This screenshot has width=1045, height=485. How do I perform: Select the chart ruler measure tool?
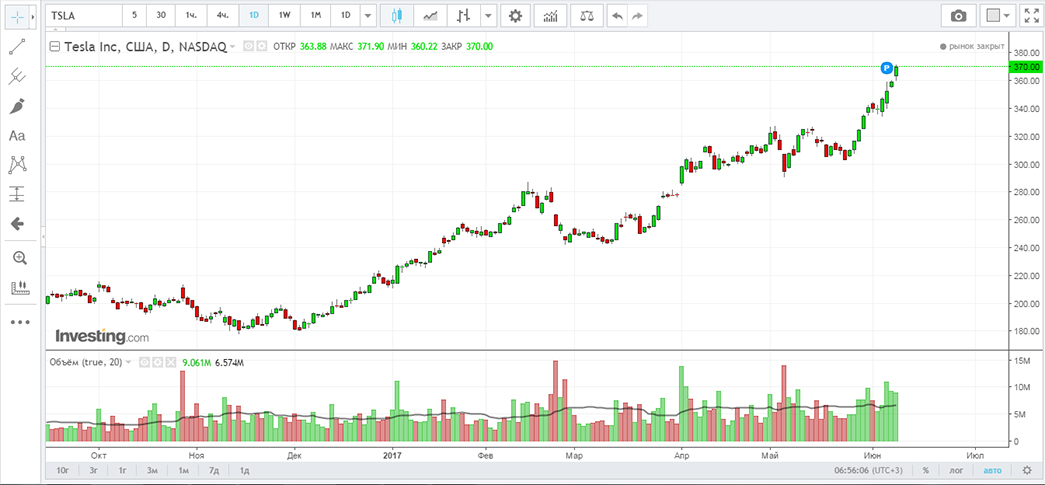coord(19,288)
